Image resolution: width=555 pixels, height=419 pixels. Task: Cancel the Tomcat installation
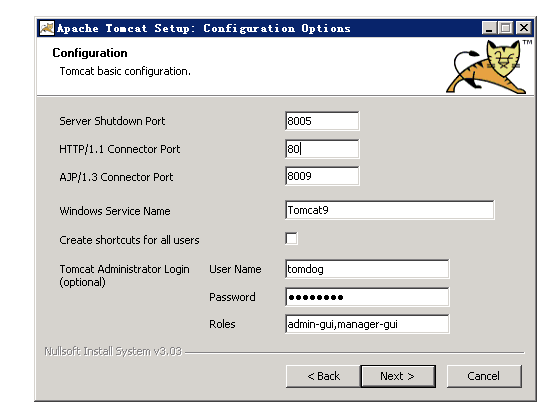click(x=484, y=376)
